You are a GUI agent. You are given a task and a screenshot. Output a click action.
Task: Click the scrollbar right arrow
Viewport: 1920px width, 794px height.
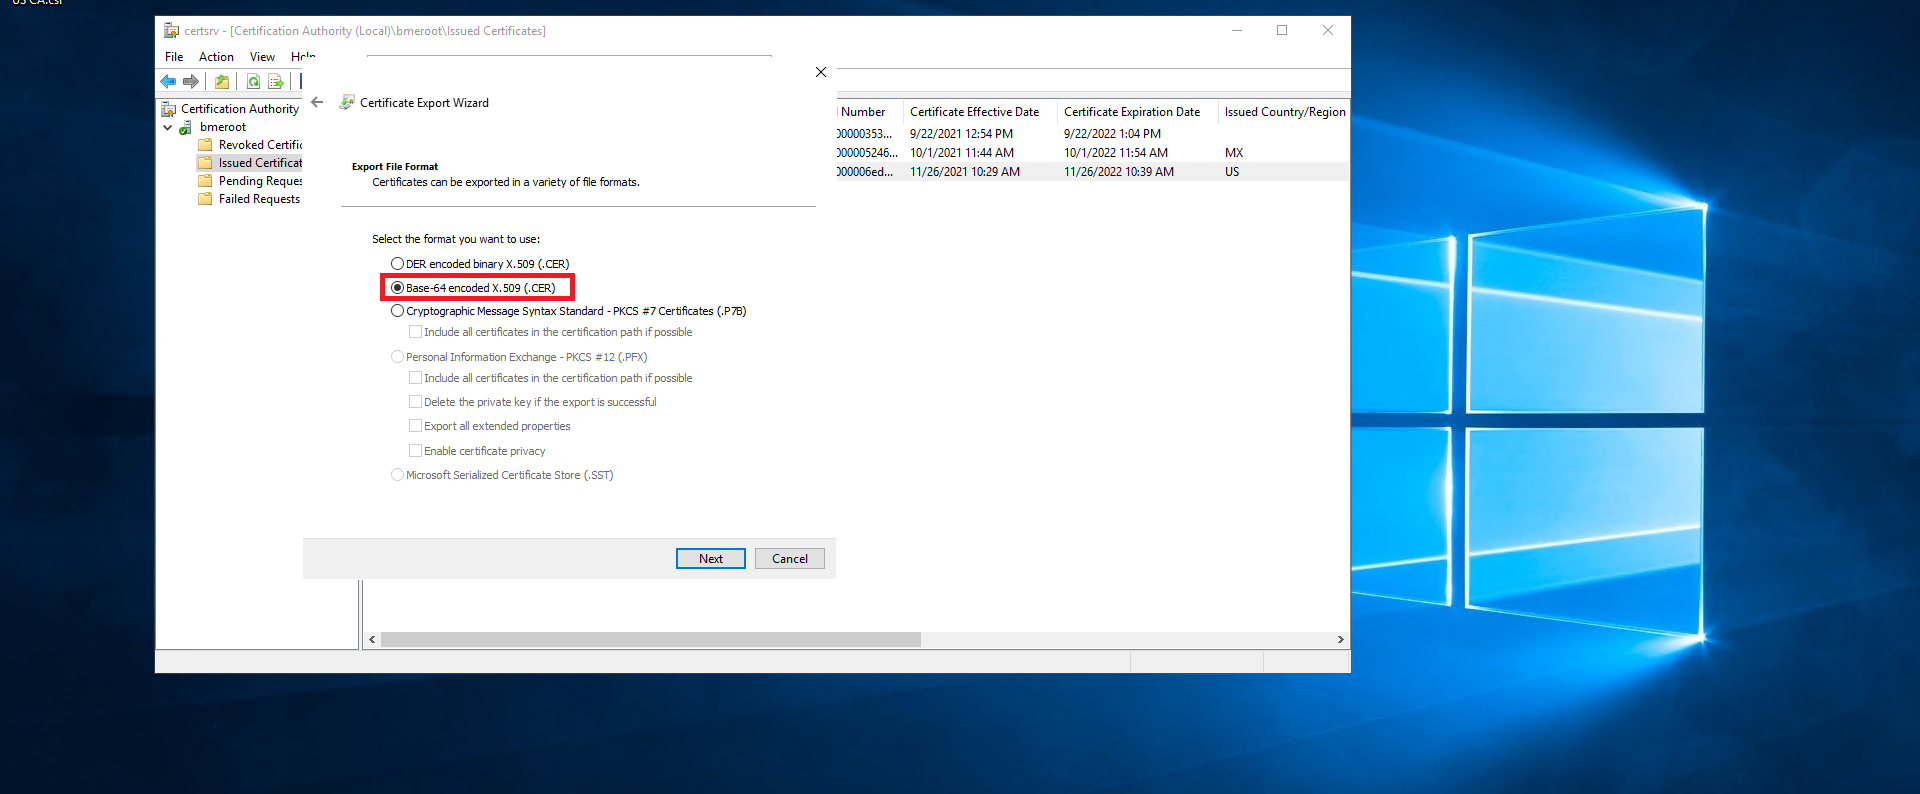[x=1341, y=640]
